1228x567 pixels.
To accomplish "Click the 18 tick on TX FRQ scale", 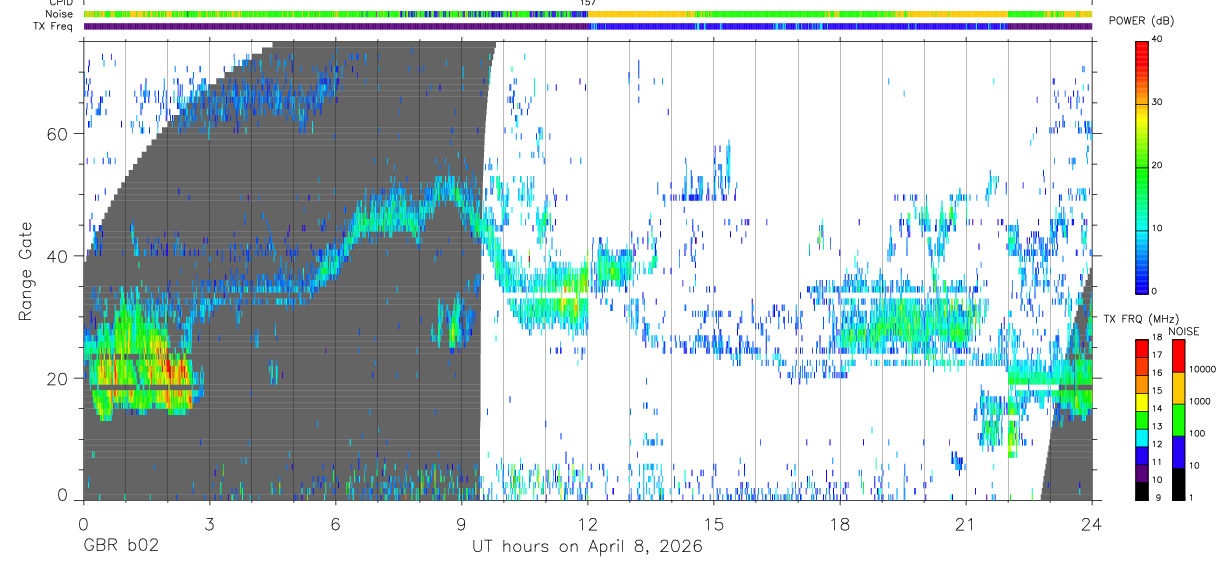I will pos(1157,339).
